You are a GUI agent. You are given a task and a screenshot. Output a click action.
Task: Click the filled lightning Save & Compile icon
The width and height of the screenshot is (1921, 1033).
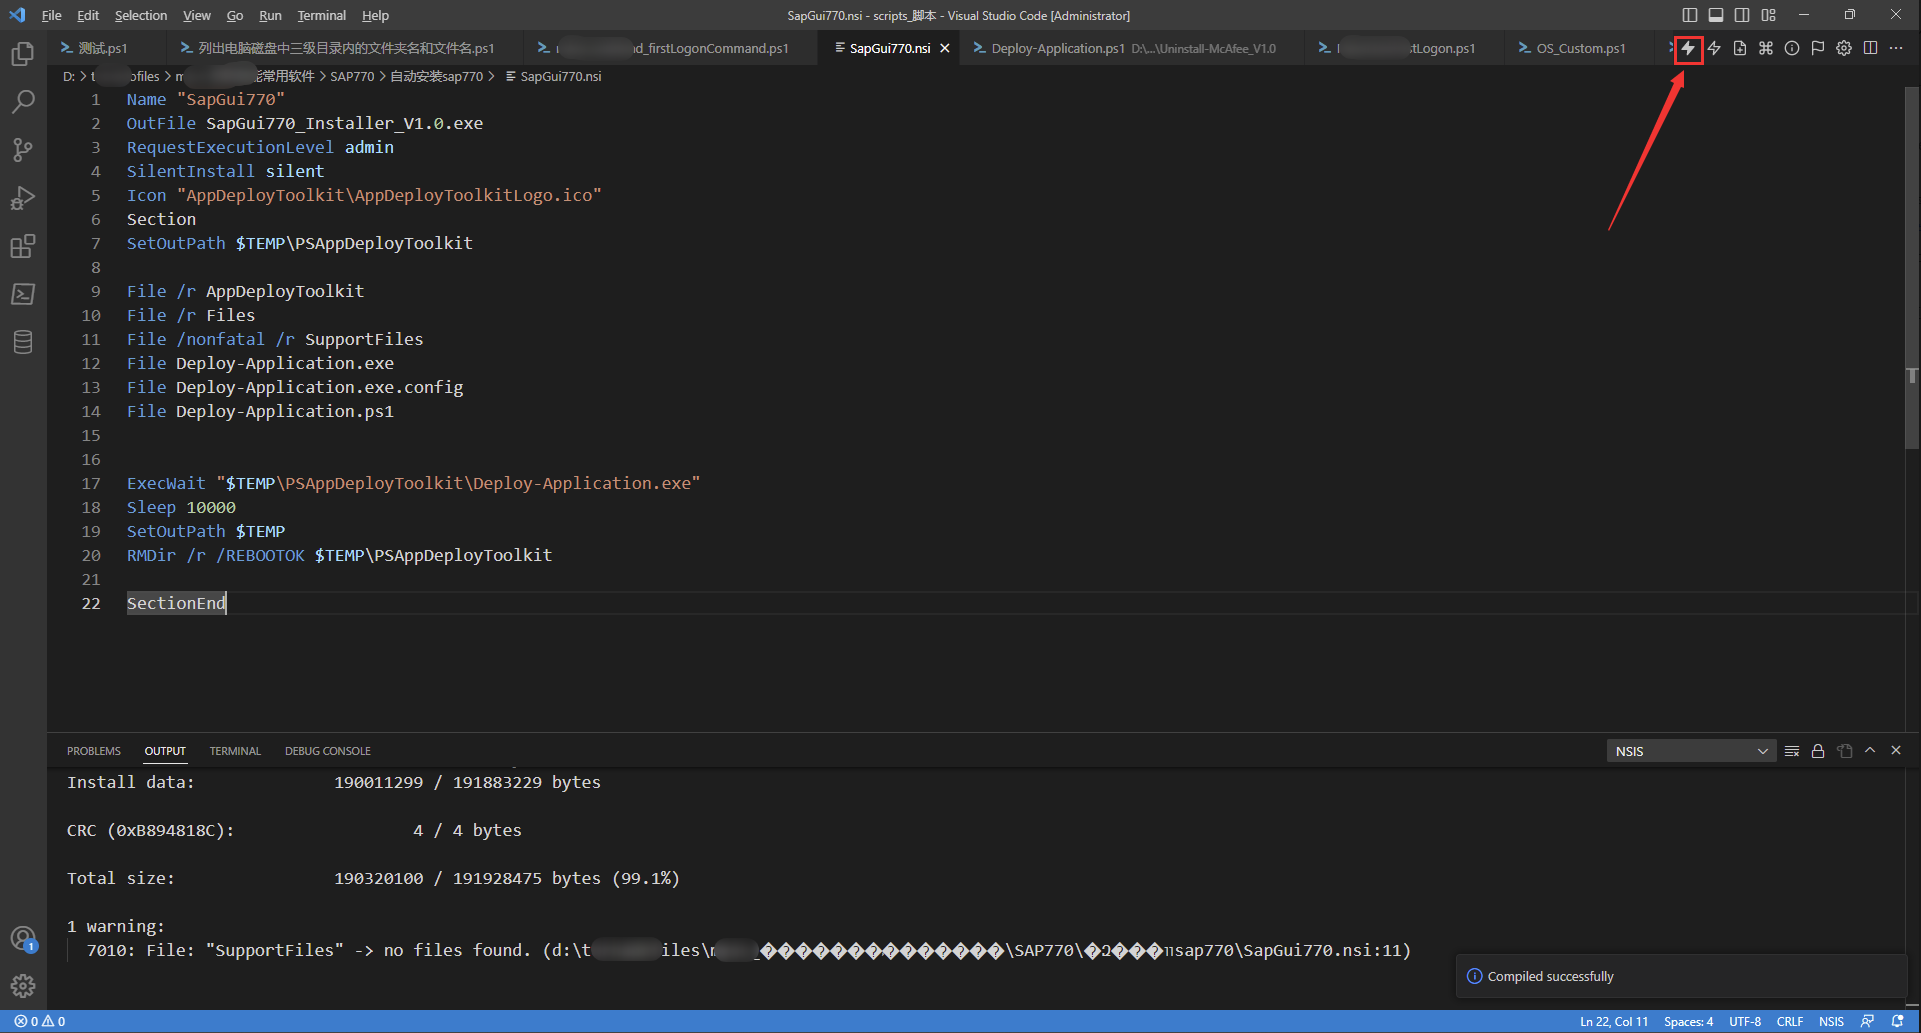1688,48
